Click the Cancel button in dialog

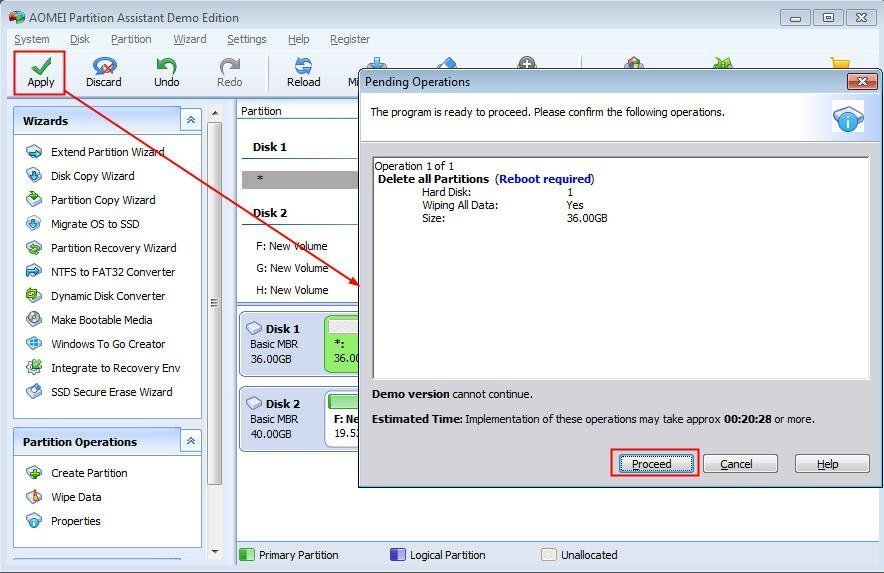pos(740,464)
